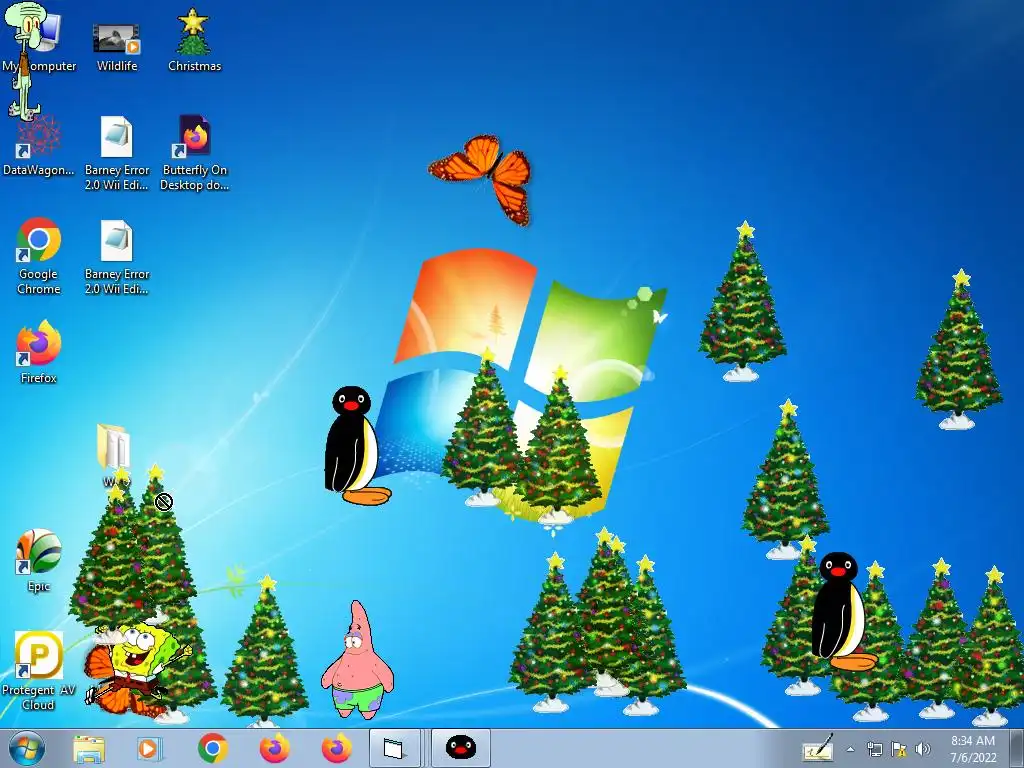Image resolution: width=1024 pixels, height=768 pixels.
Task: Open the clock showing 8:34 AM
Action: [x=973, y=749]
